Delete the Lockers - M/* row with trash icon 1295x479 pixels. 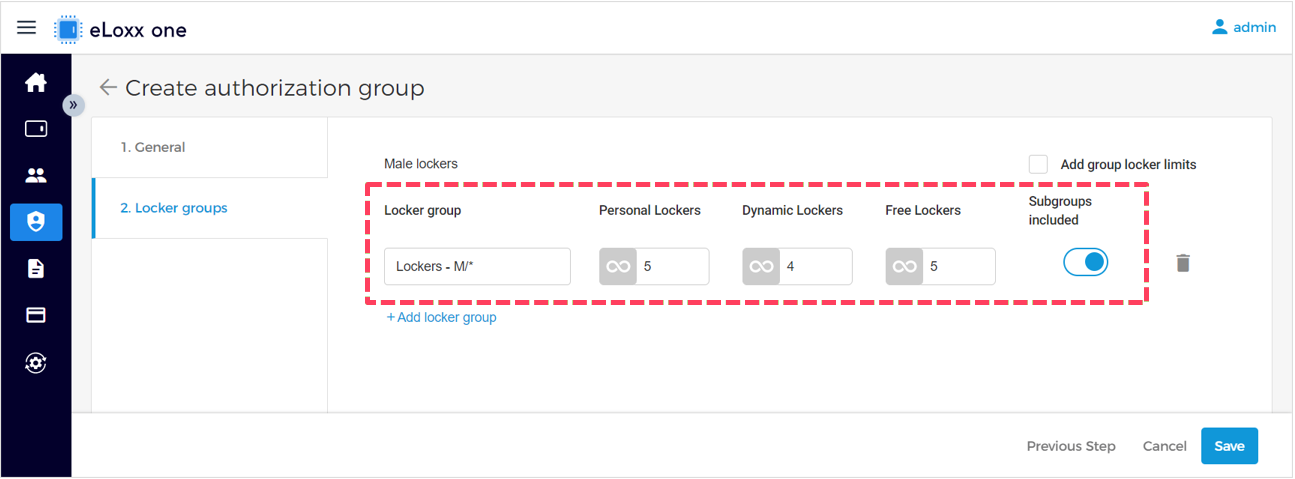pyautogui.click(x=1183, y=263)
